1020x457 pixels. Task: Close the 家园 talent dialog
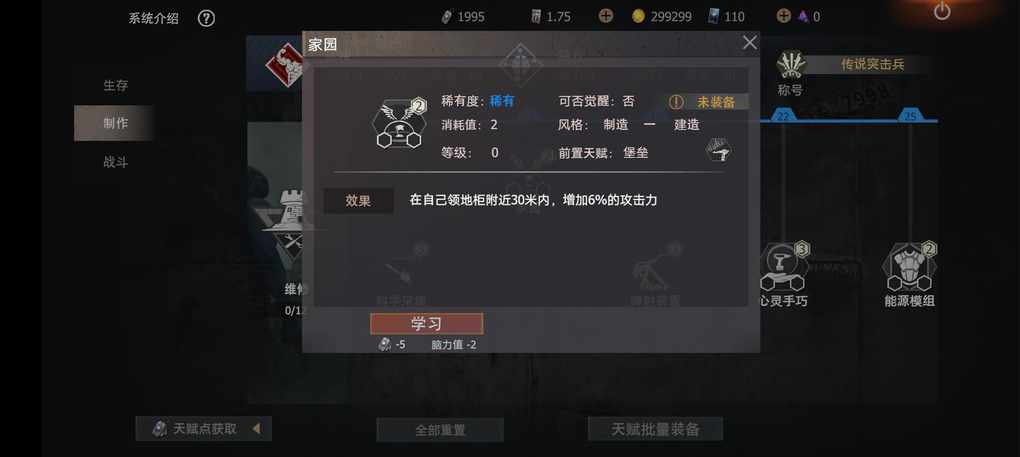coord(749,43)
